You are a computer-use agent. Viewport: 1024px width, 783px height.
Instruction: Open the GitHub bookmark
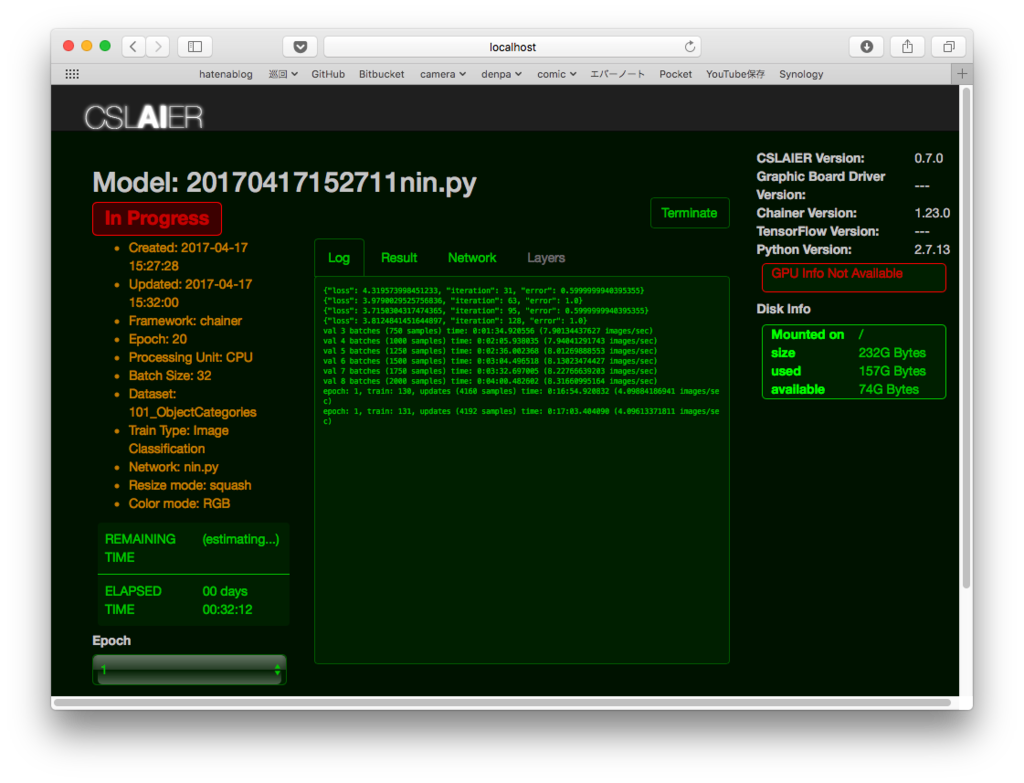328,74
